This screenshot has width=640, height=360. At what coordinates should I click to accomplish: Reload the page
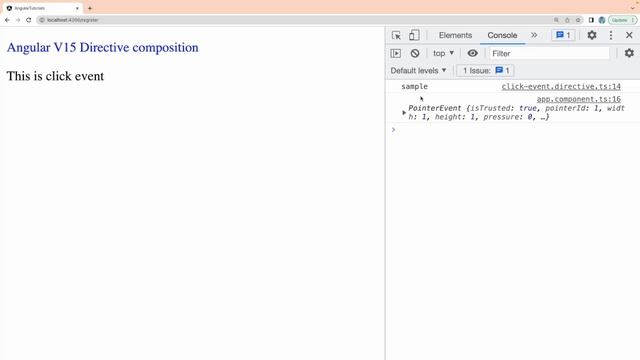pyautogui.click(x=29, y=20)
